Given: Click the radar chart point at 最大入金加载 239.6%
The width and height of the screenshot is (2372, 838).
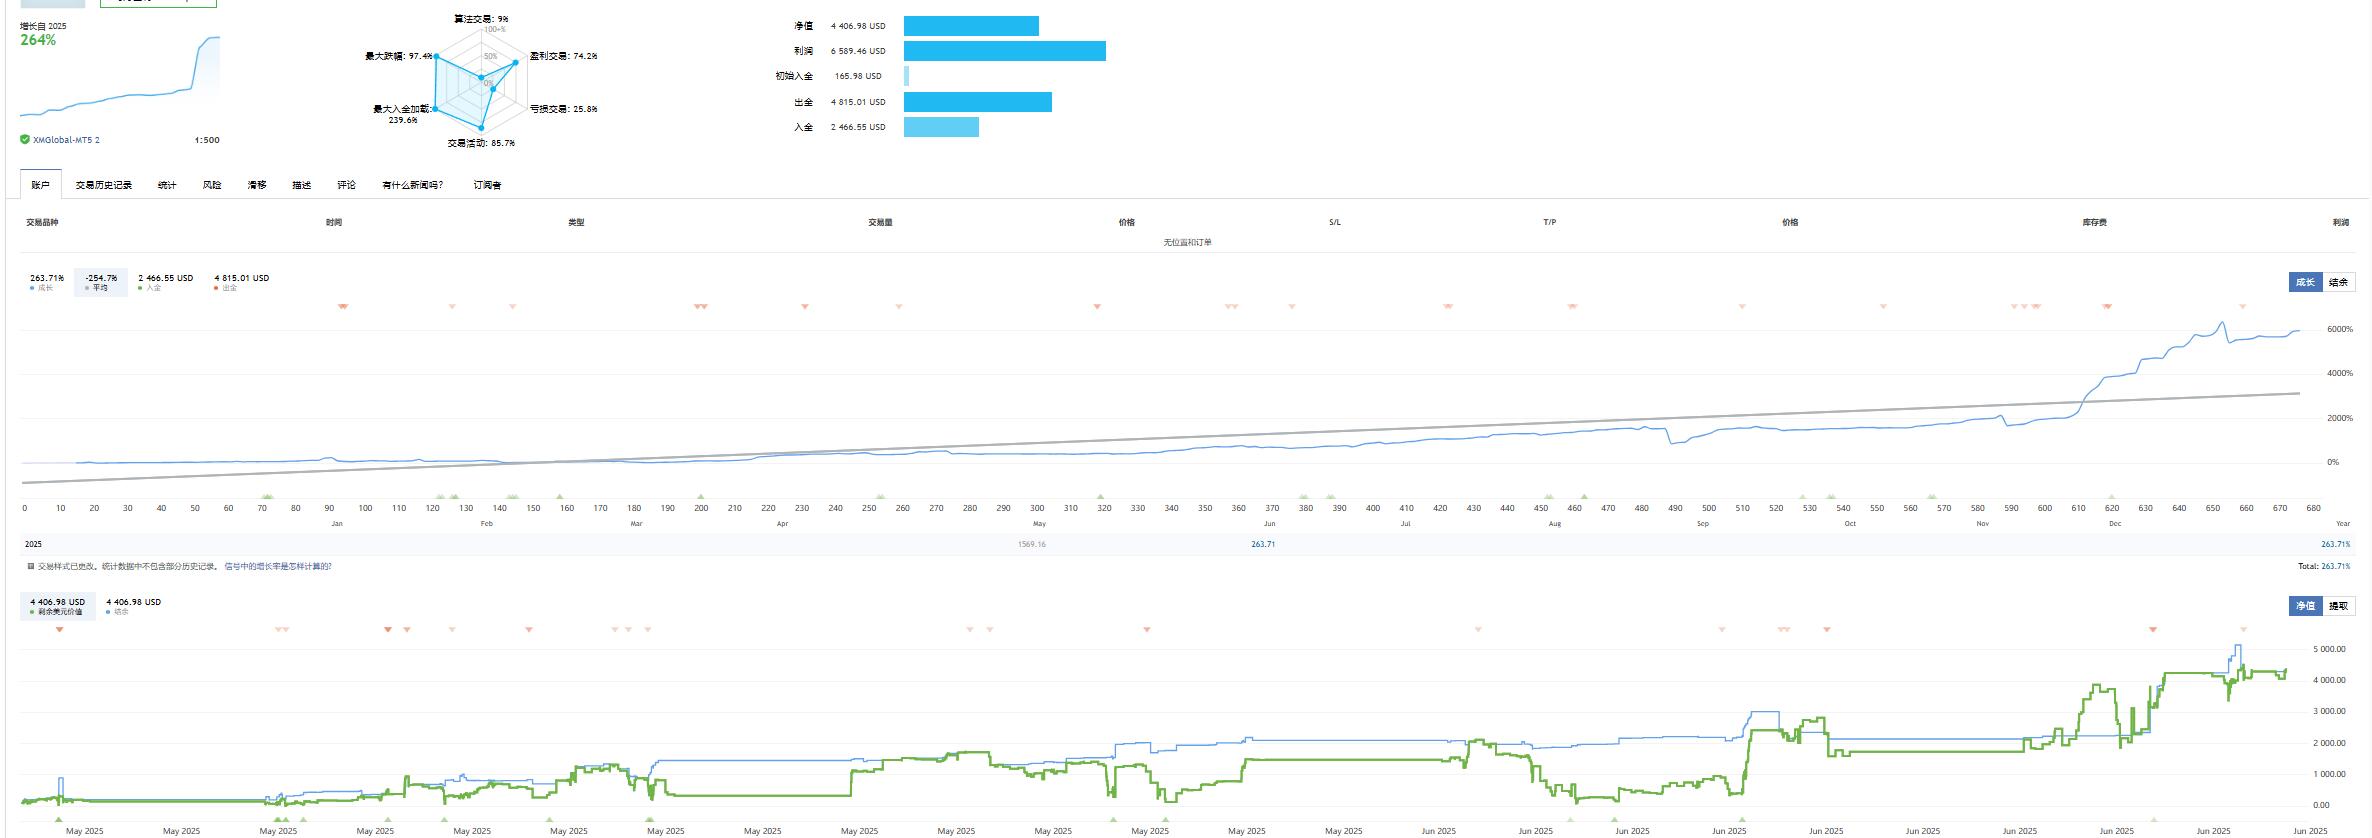Looking at the screenshot, I should click(x=437, y=109).
